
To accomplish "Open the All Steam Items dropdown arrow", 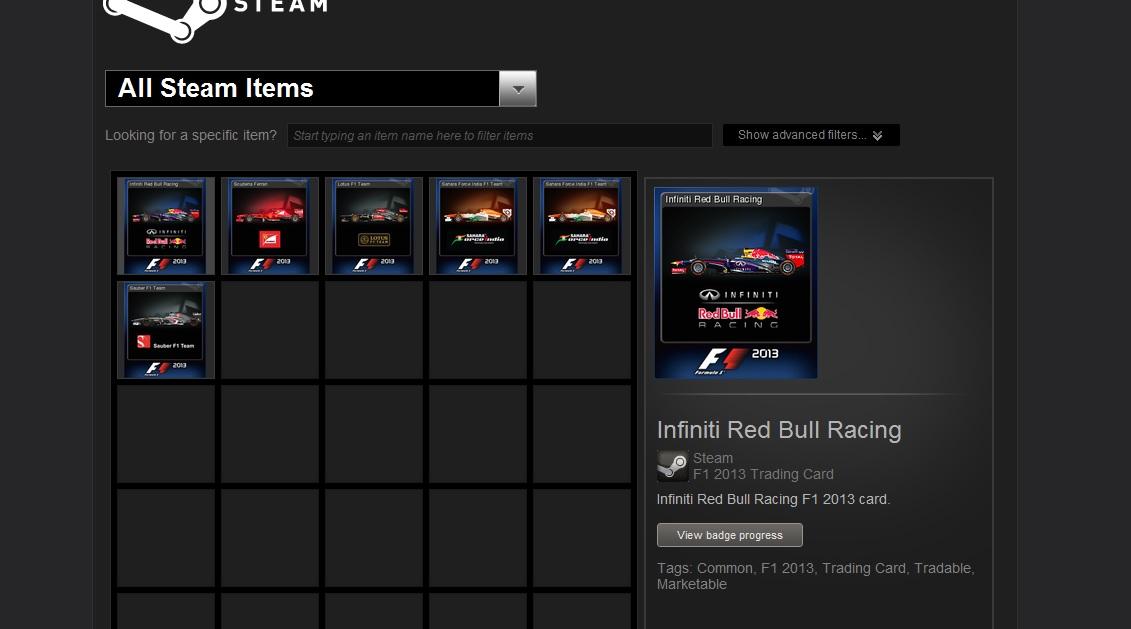I will (x=518, y=89).
